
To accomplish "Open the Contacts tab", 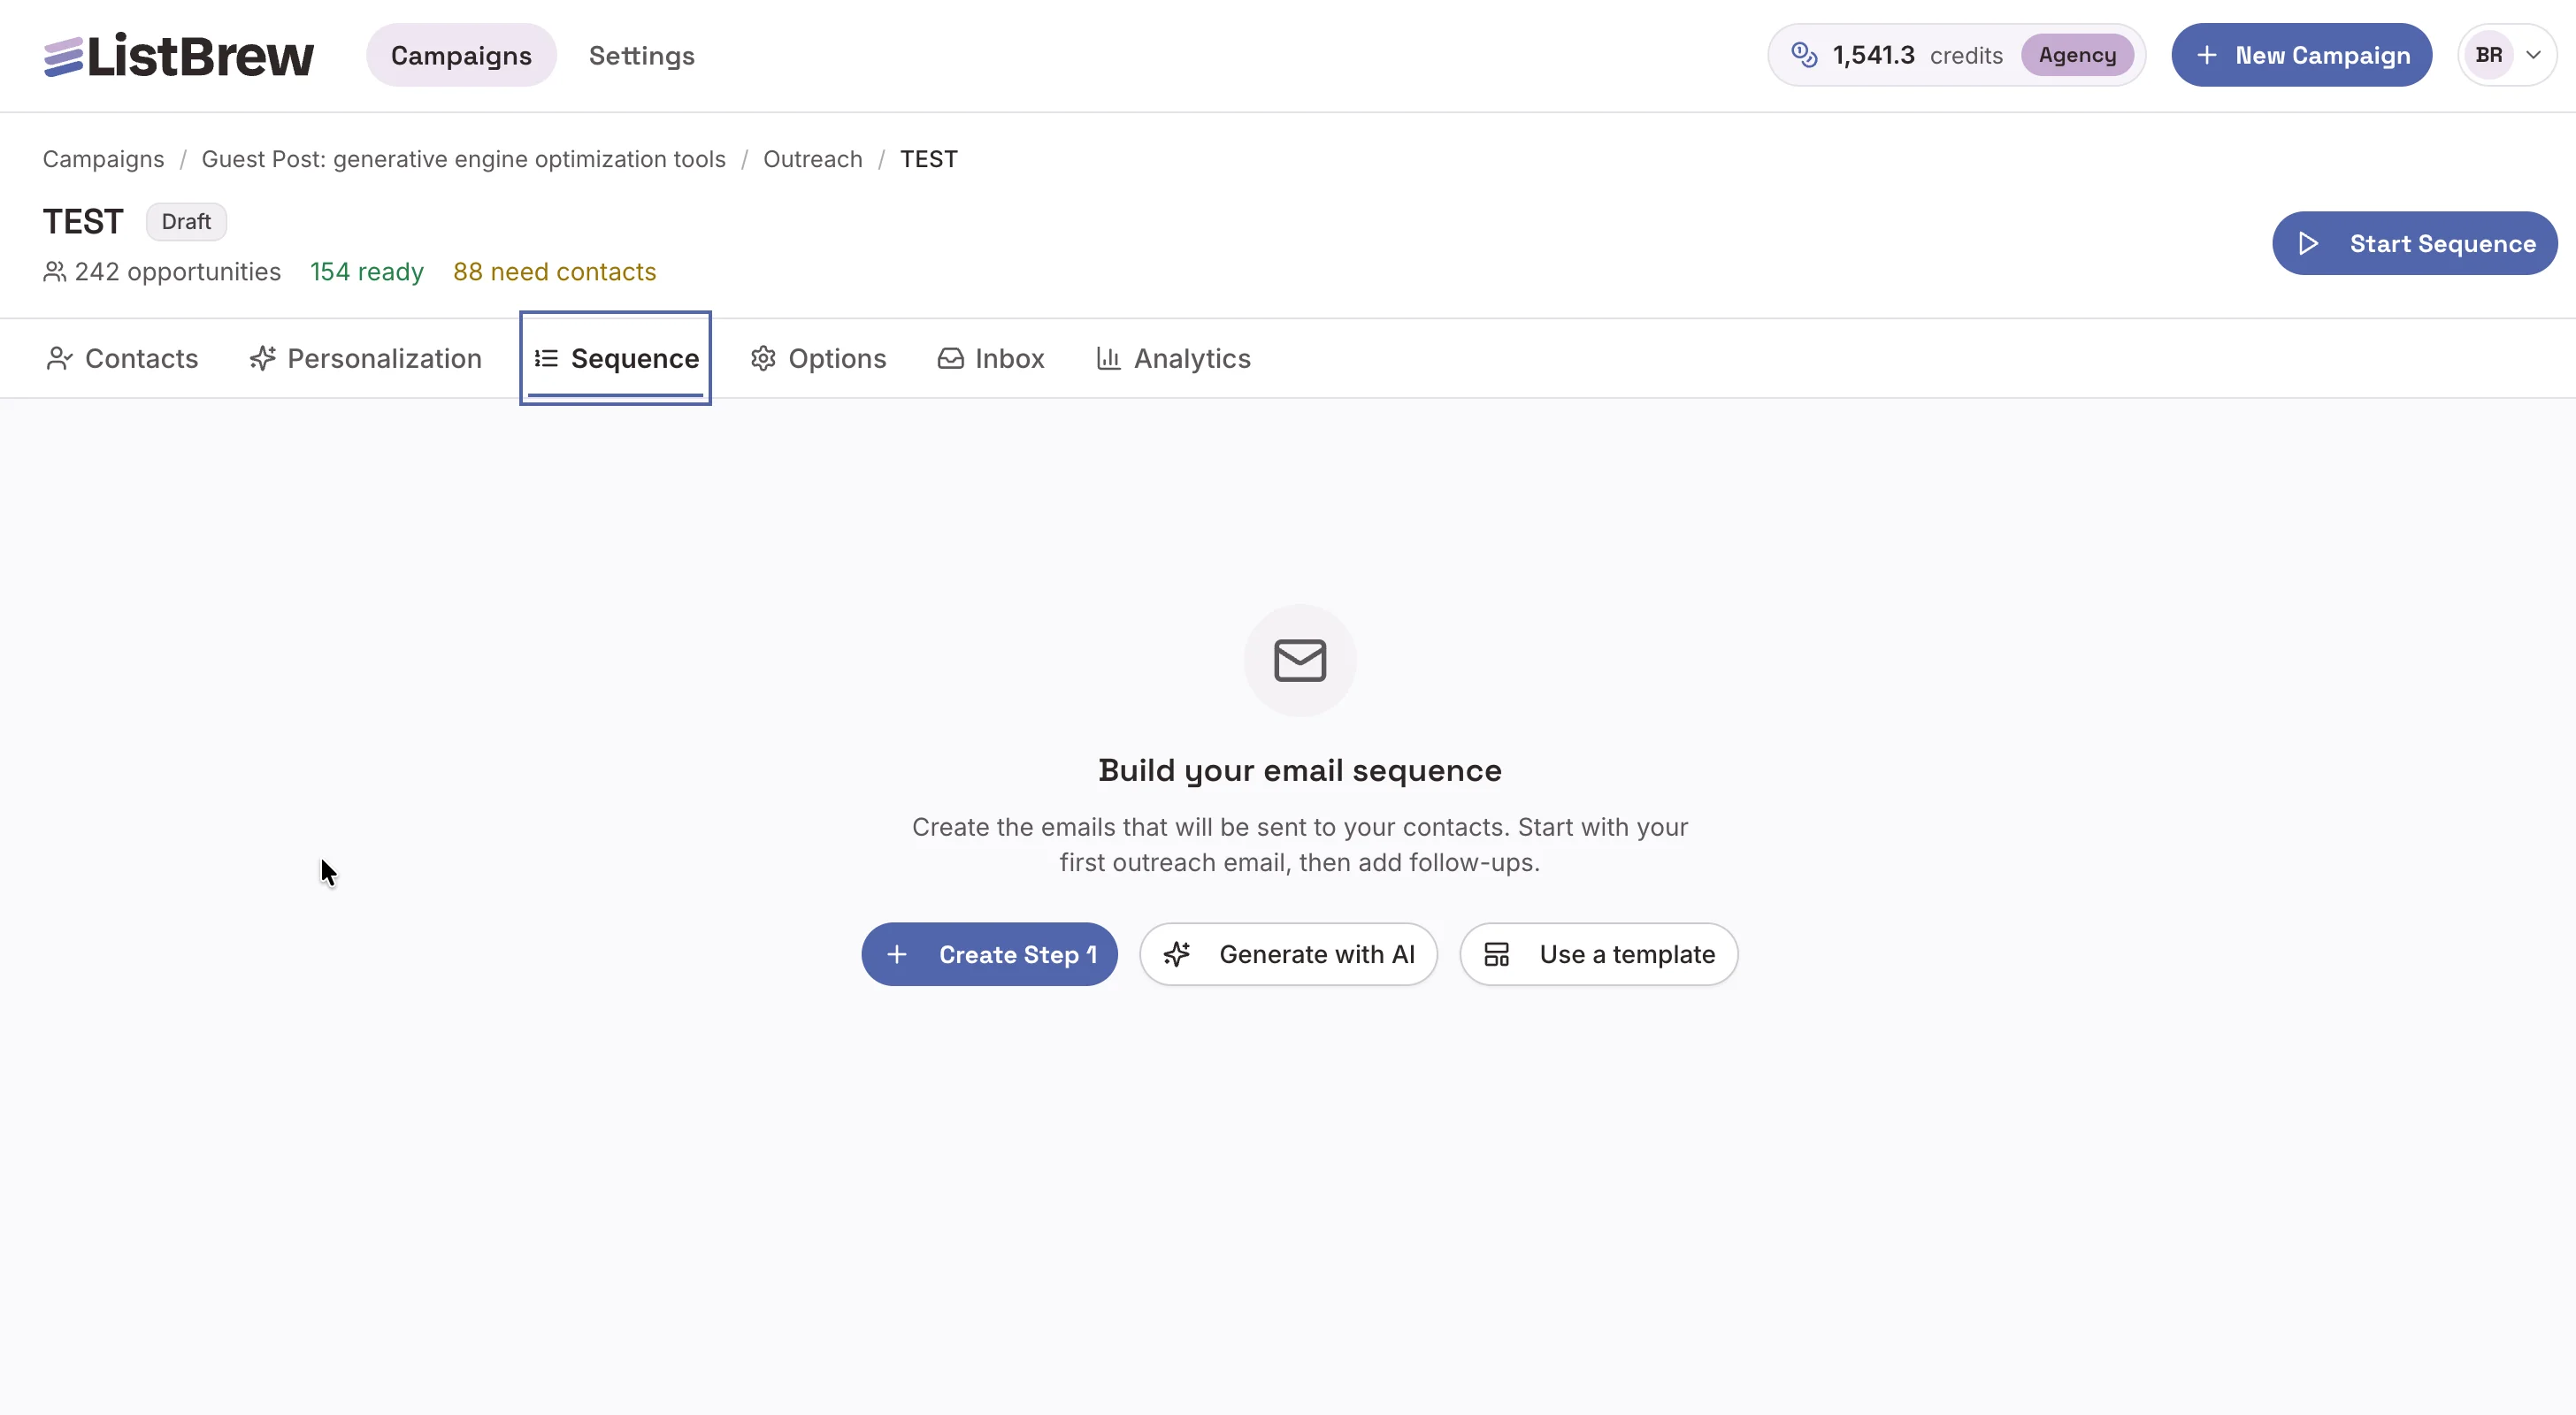I will pos(122,358).
